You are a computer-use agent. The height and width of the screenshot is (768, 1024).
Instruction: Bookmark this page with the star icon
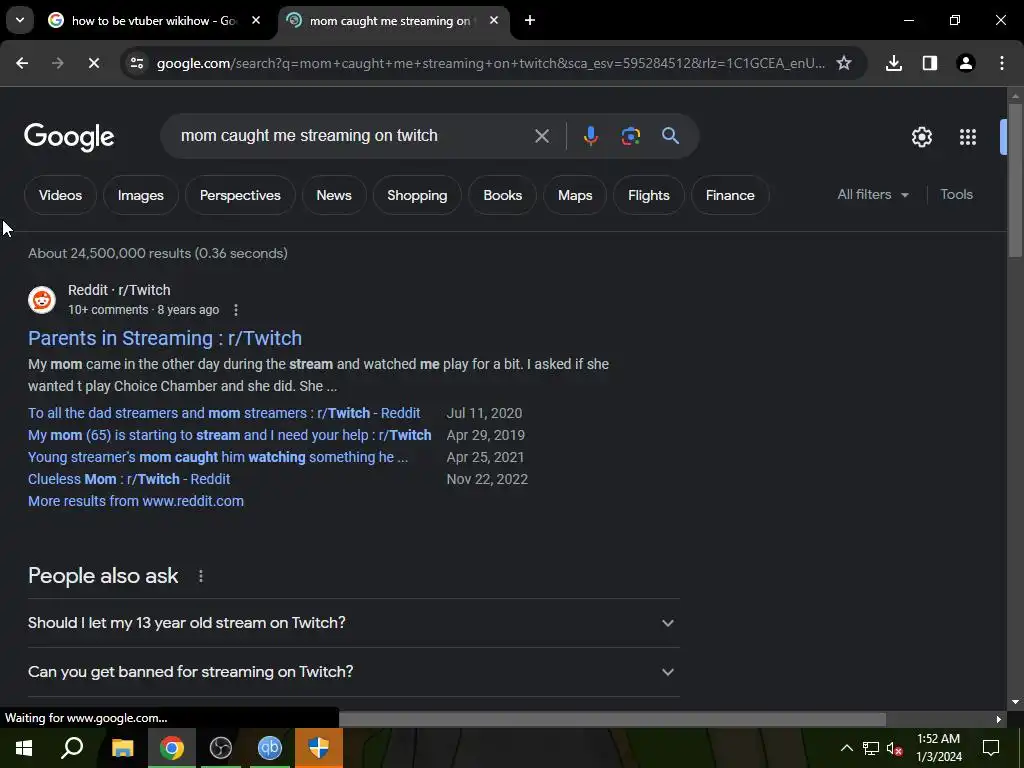[844, 63]
